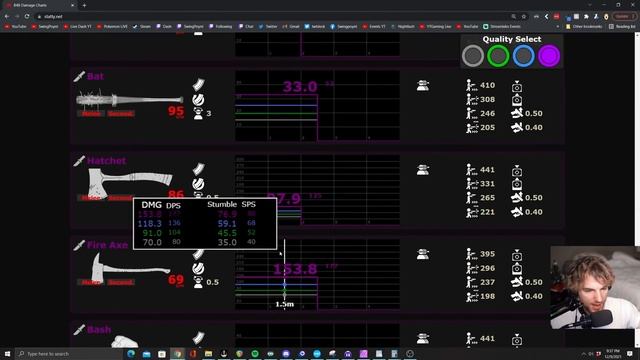
Task: Click the melee knife icon beside Bash
Action: click(79, 329)
